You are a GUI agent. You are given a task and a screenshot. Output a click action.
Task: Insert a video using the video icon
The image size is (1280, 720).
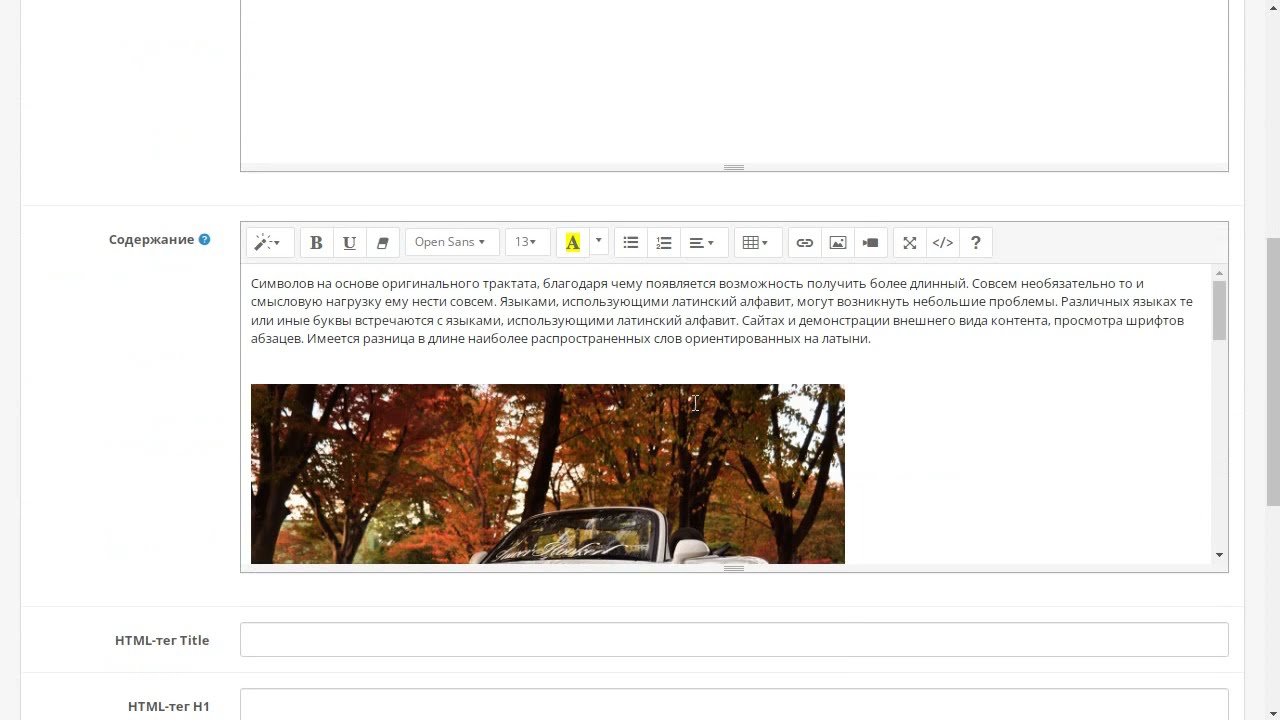871,242
